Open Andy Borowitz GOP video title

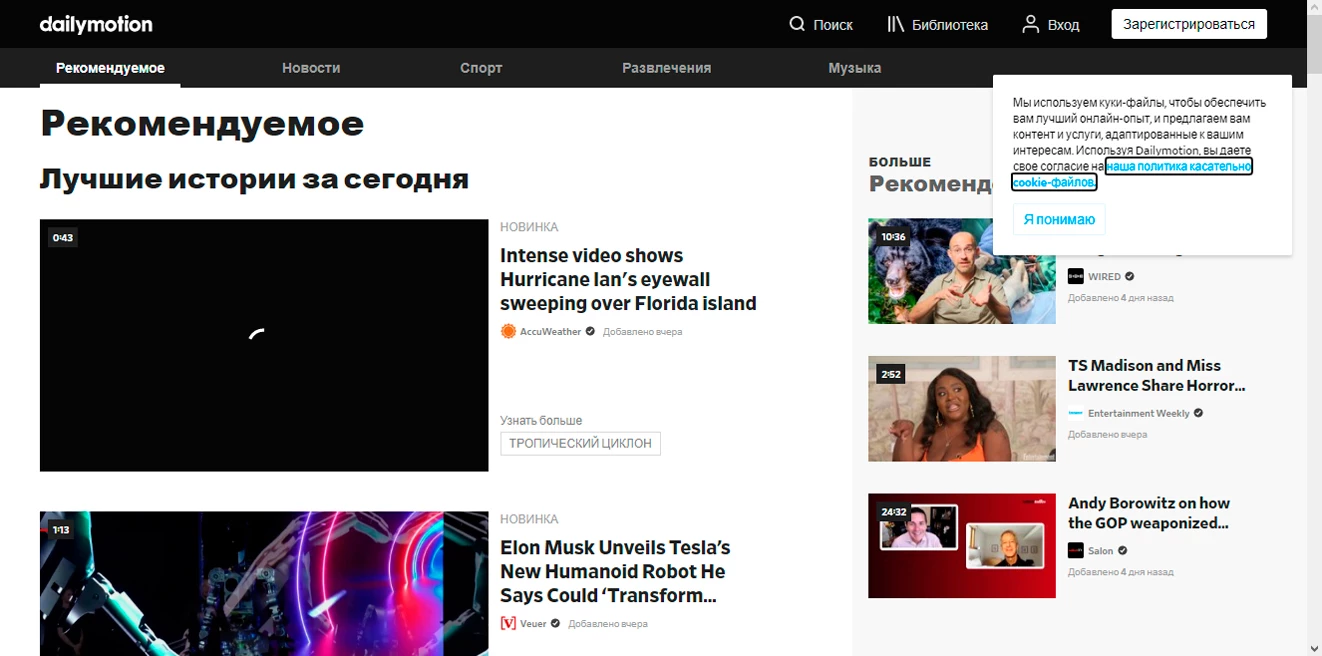1149,512
